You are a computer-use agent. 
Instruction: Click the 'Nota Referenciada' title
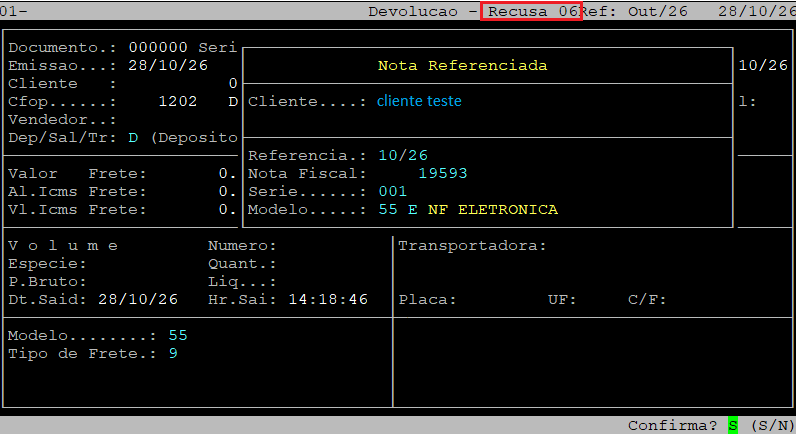pyautogui.click(x=462, y=65)
